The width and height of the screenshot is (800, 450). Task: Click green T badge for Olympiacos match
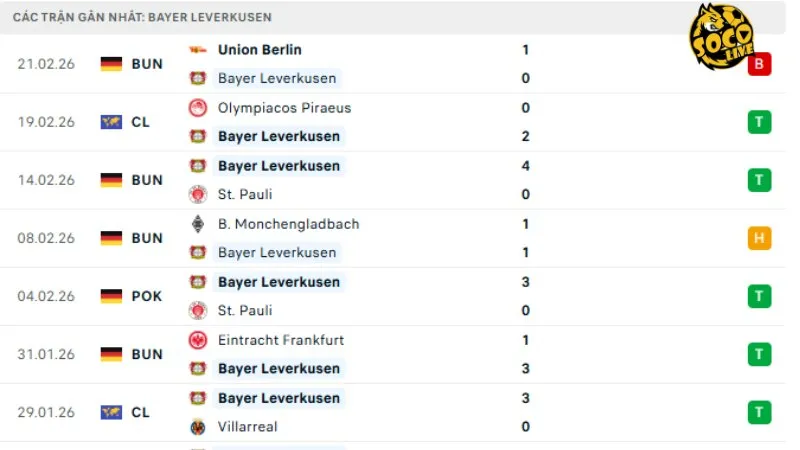click(759, 122)
